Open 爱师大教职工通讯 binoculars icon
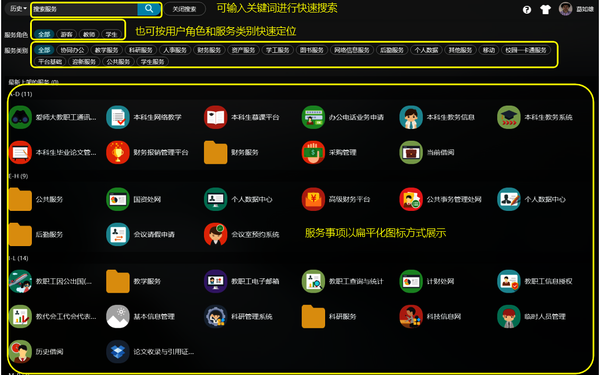Viewport: 600px width, 375px height. [x=20, y=117]
